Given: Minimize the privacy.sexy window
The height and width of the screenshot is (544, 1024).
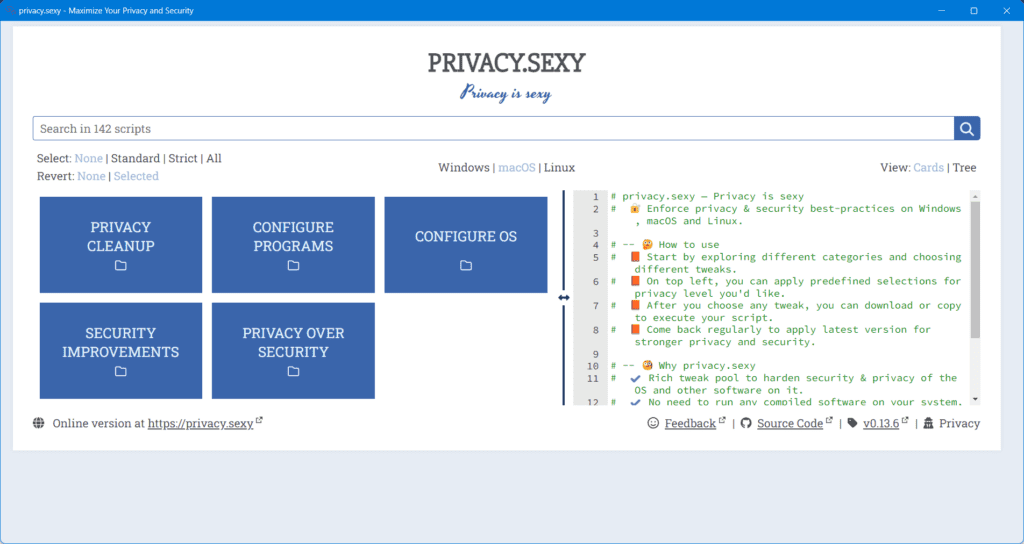Looking at the screenshot, I should tap(942, 10).
